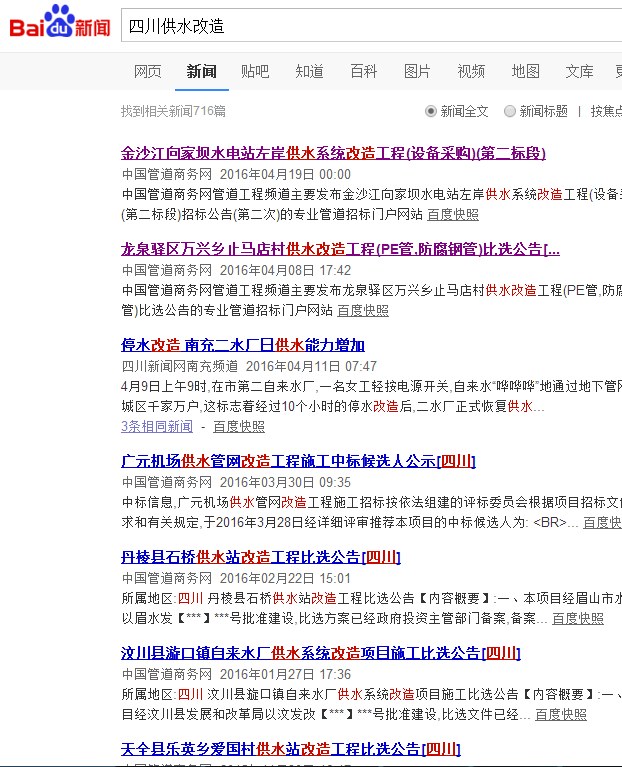Click the Baidu News logo
622x767 pixels.
[60, 25]
